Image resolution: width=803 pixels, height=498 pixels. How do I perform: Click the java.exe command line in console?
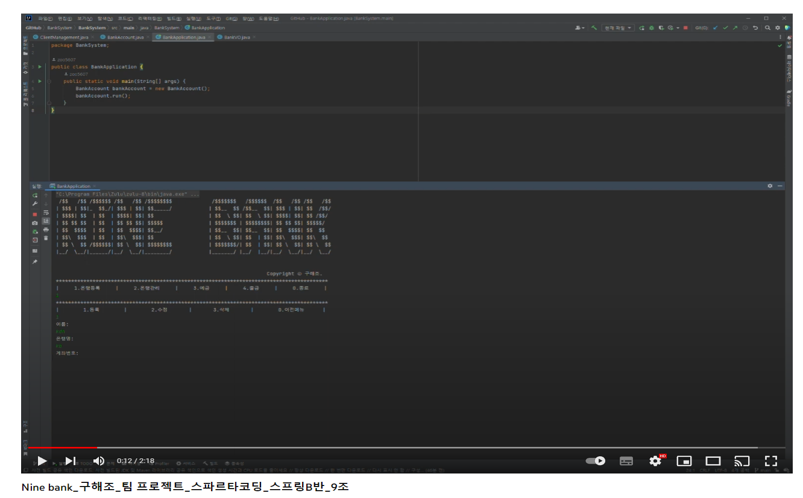click(x=128, y=194)
